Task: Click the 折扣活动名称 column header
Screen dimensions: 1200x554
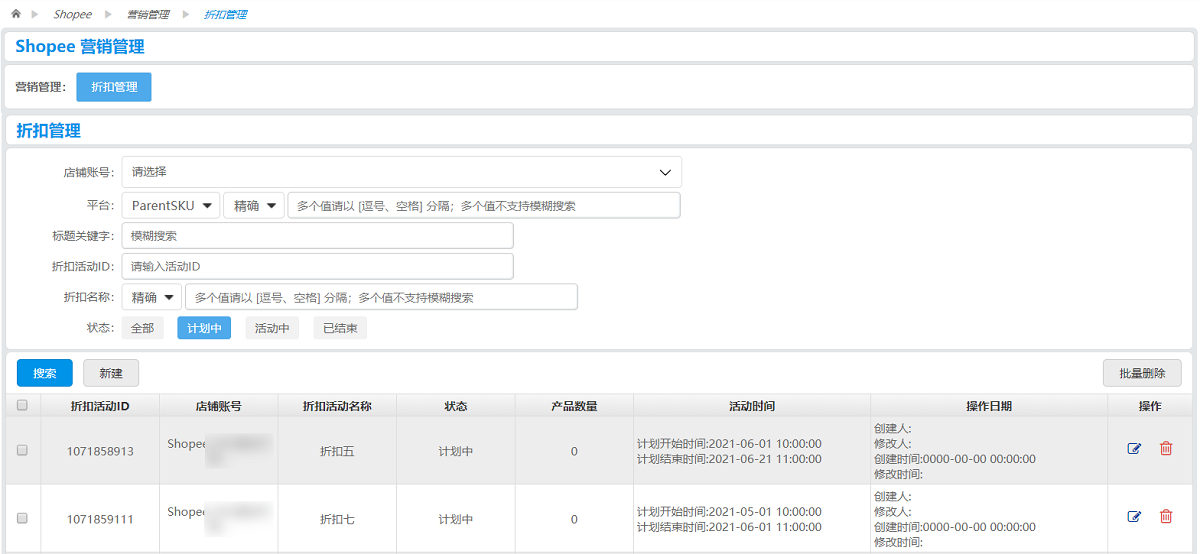Action: click(338, 406)
